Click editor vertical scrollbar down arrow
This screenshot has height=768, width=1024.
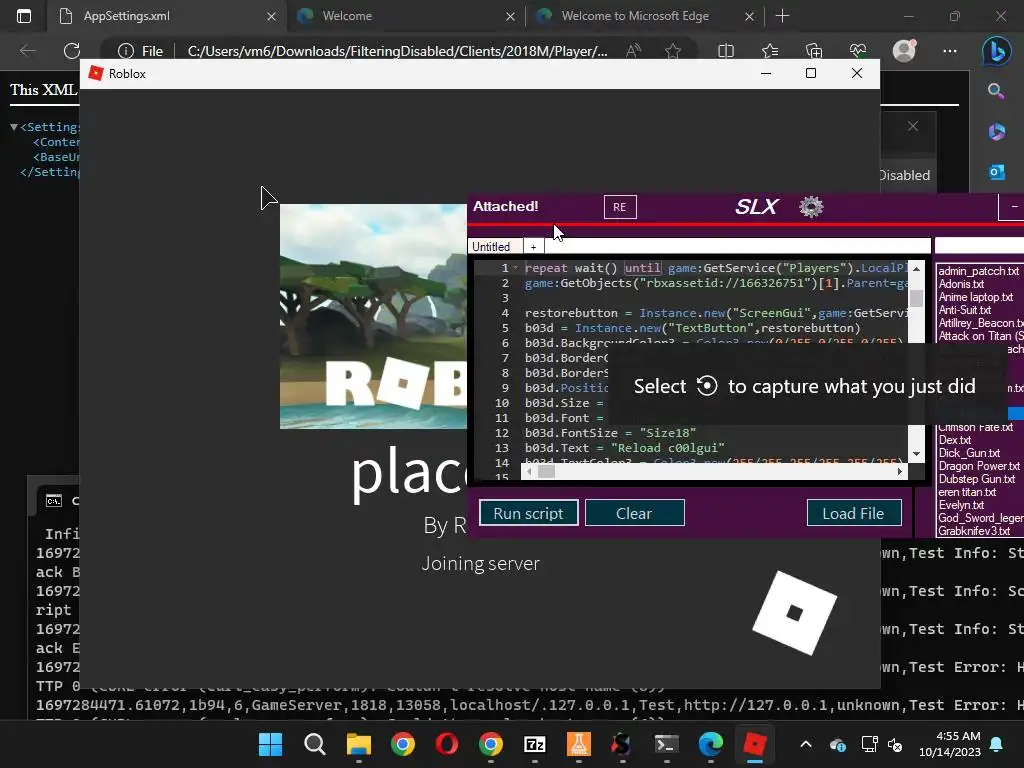pyautogui.click(x=916, y=454)
